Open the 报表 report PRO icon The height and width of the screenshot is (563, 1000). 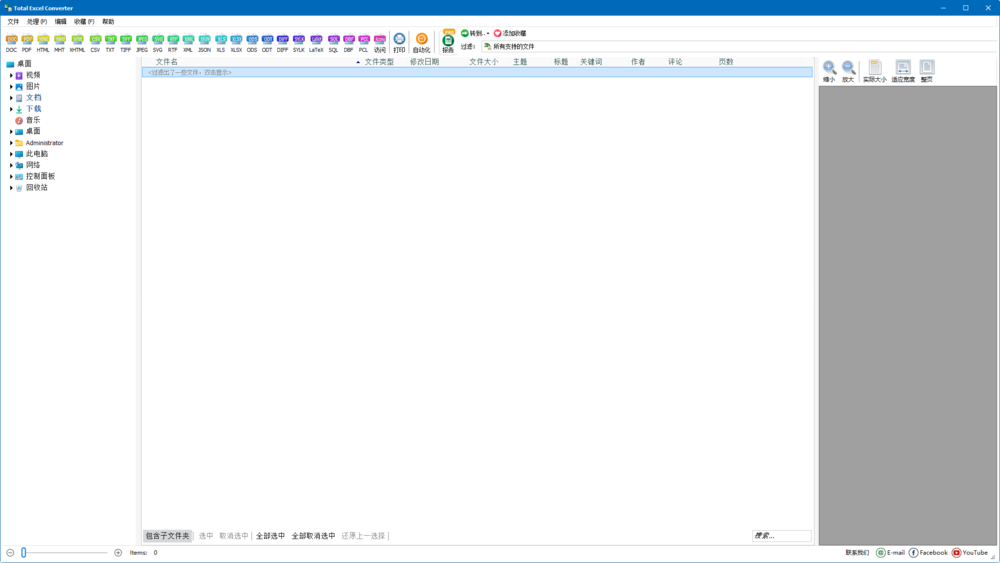(448, 41)
